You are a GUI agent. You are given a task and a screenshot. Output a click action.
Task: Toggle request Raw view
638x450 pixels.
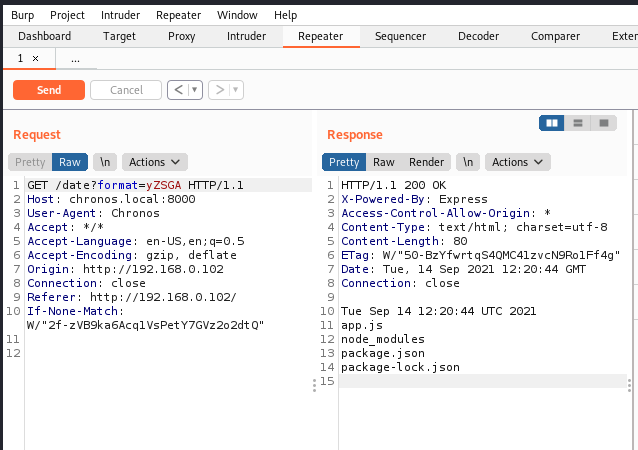click(x=70, y=162)
